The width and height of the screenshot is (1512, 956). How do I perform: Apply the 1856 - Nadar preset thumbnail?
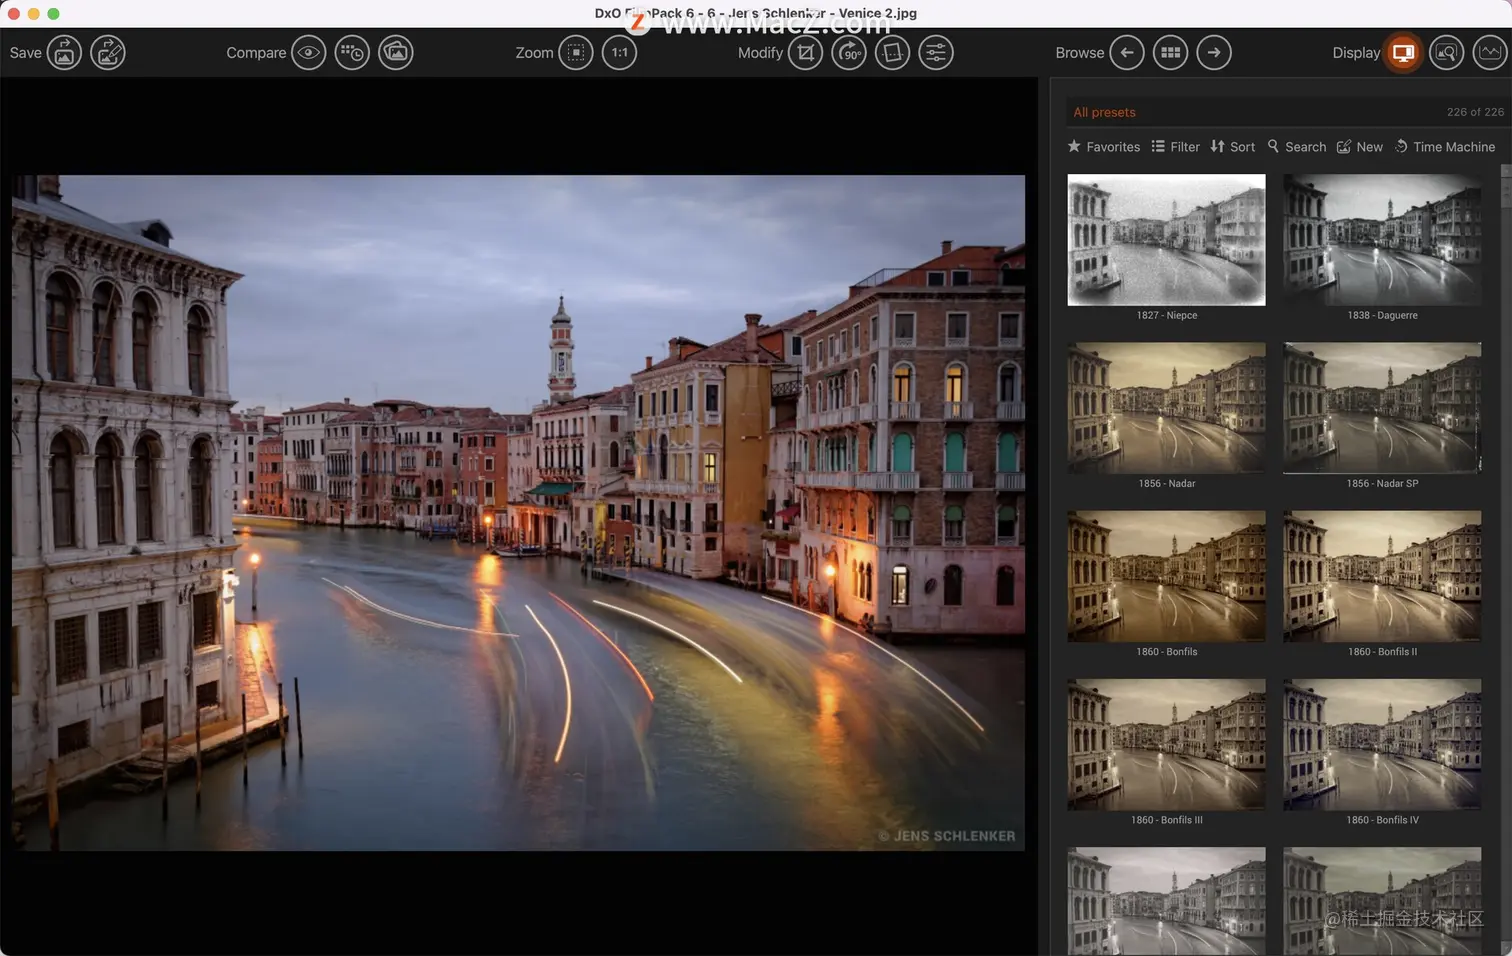click(1166, 408)
